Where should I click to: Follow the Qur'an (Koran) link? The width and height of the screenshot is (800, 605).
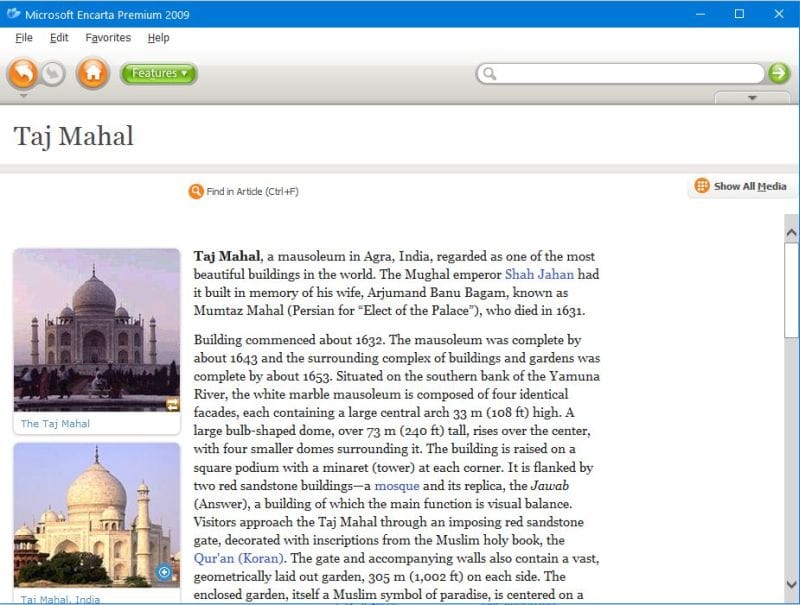(240, 558)
